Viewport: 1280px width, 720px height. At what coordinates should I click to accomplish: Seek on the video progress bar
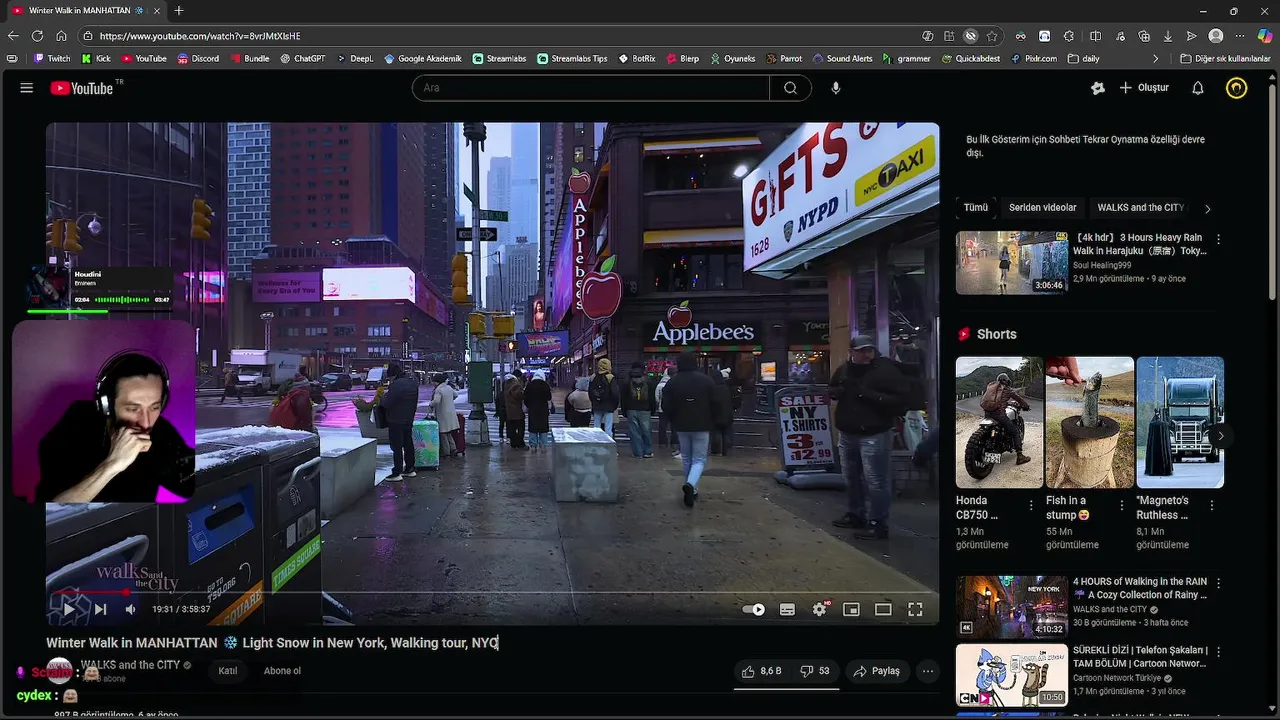492,592
